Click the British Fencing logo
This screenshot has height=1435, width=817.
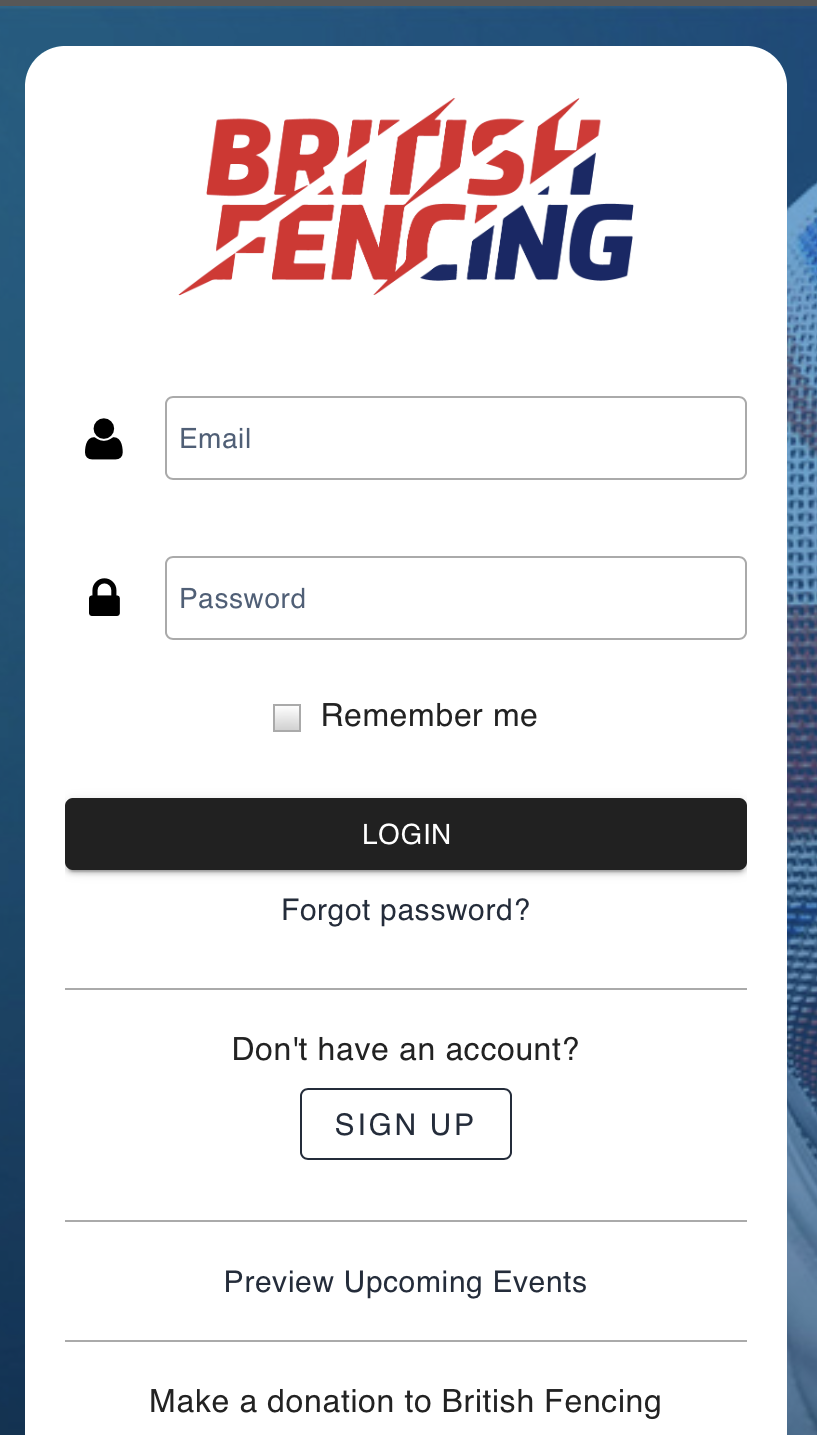(x=406, y=196)
